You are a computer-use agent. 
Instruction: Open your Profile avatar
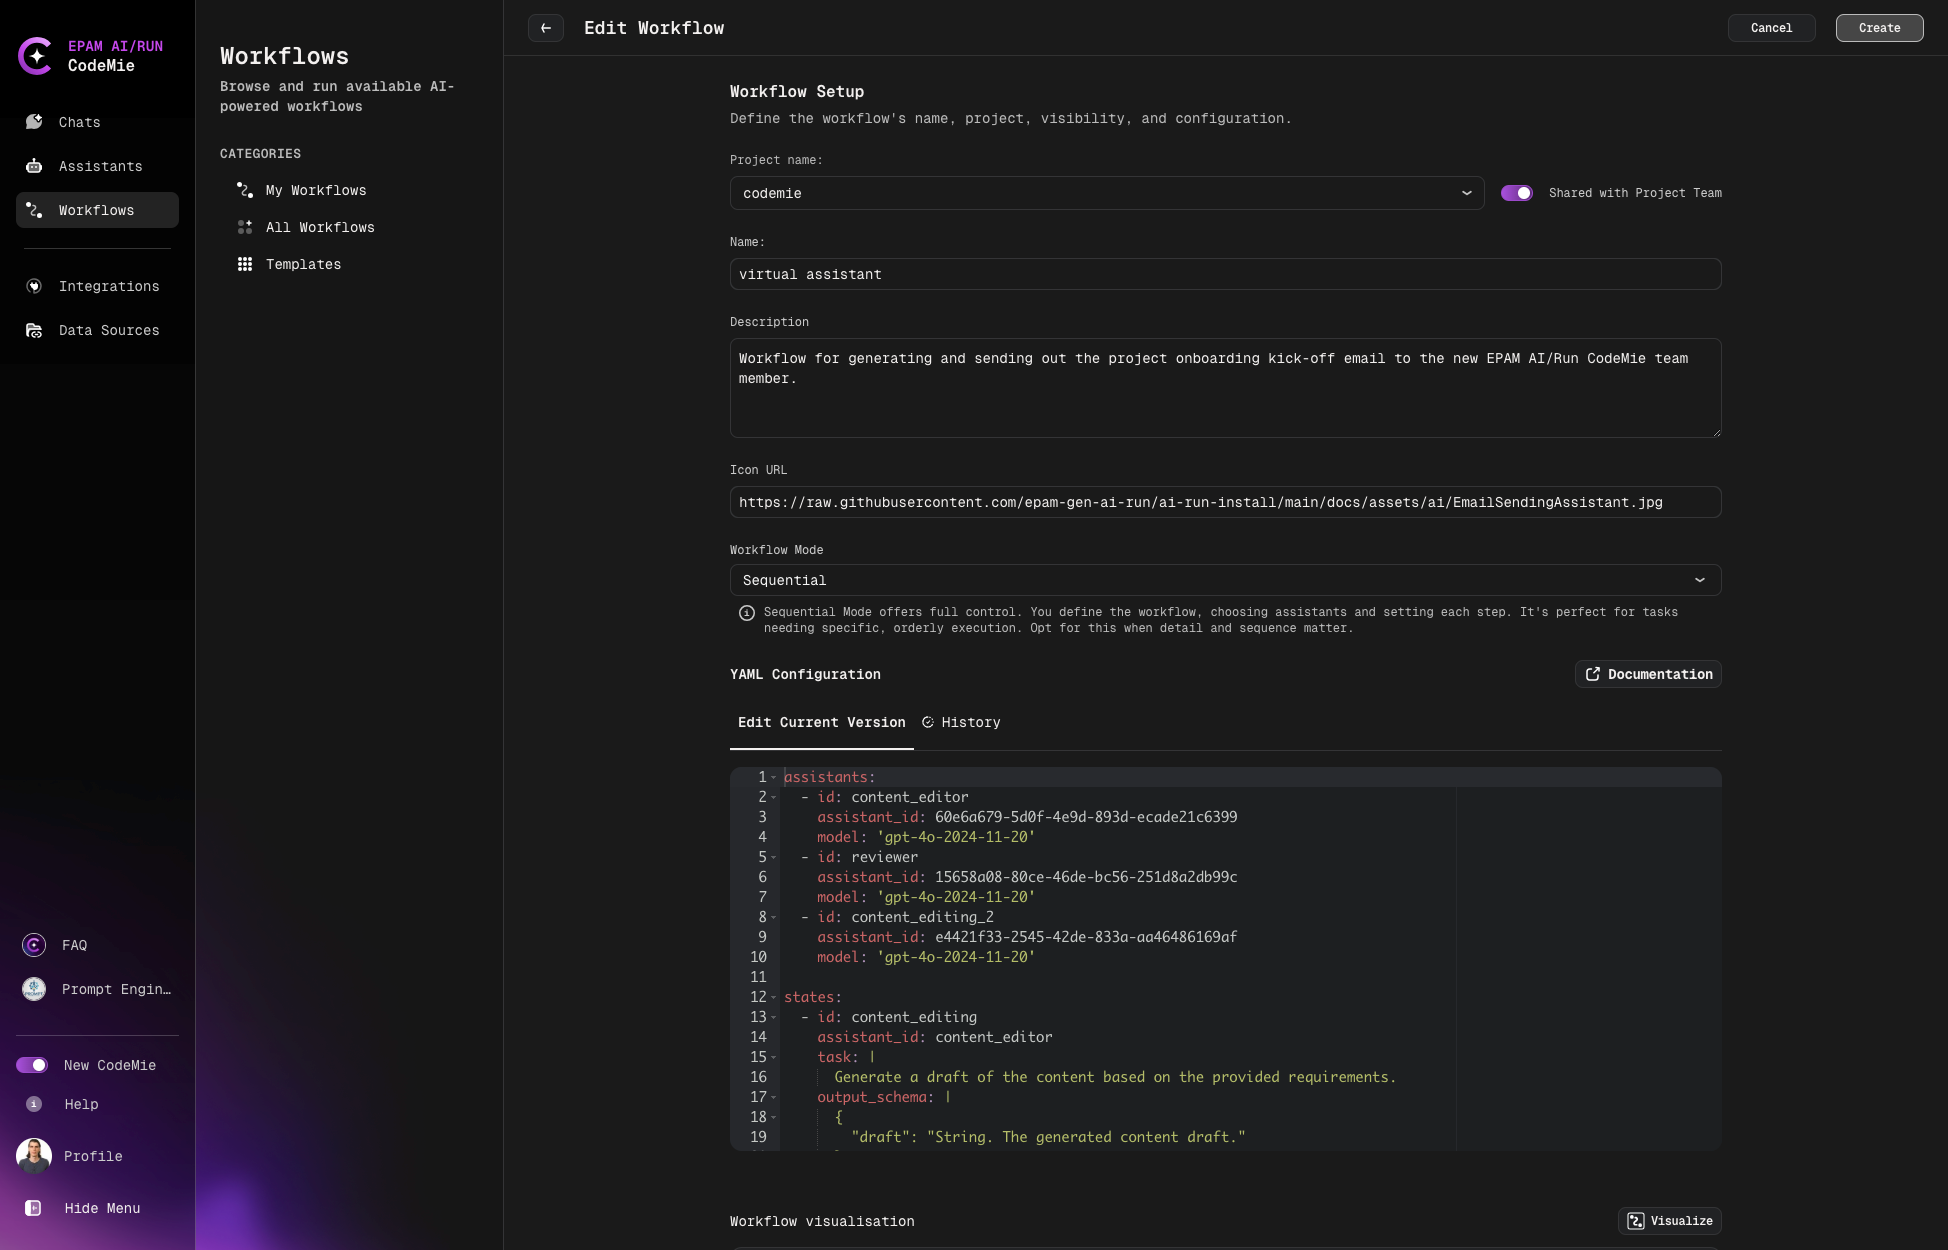click(34, 1156)
